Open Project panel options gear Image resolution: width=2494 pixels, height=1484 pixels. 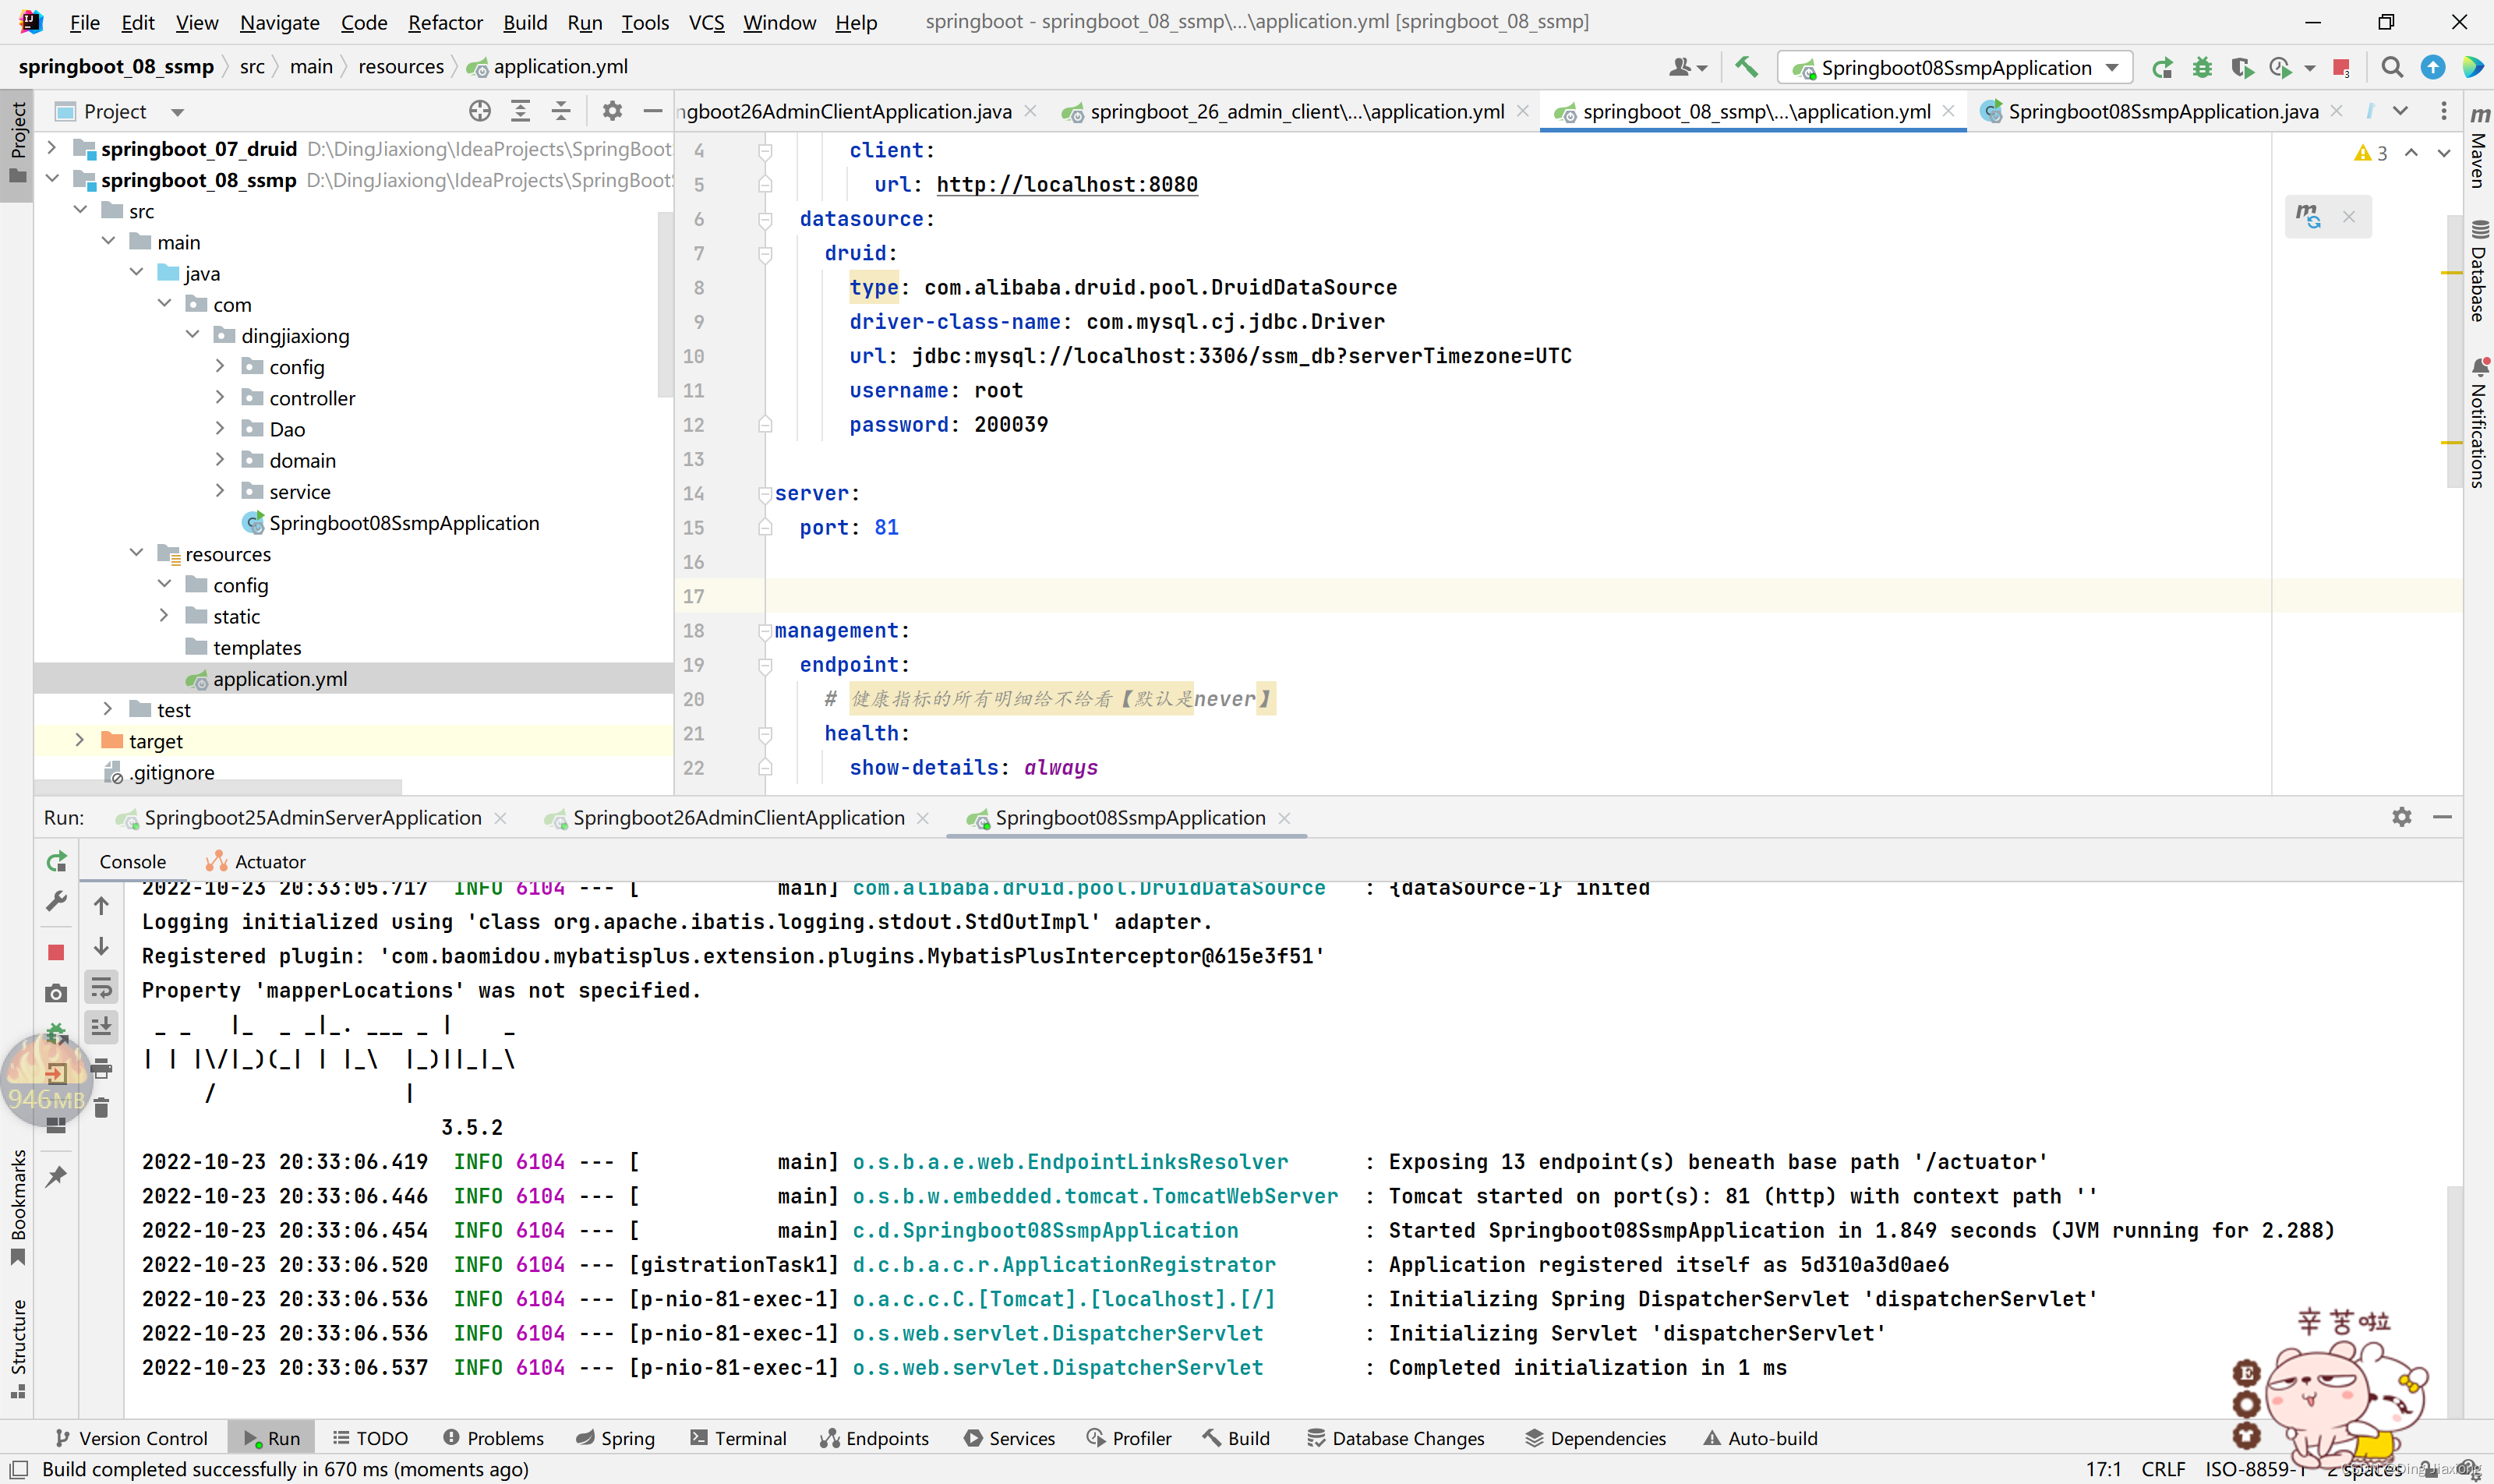coord(612,111)
